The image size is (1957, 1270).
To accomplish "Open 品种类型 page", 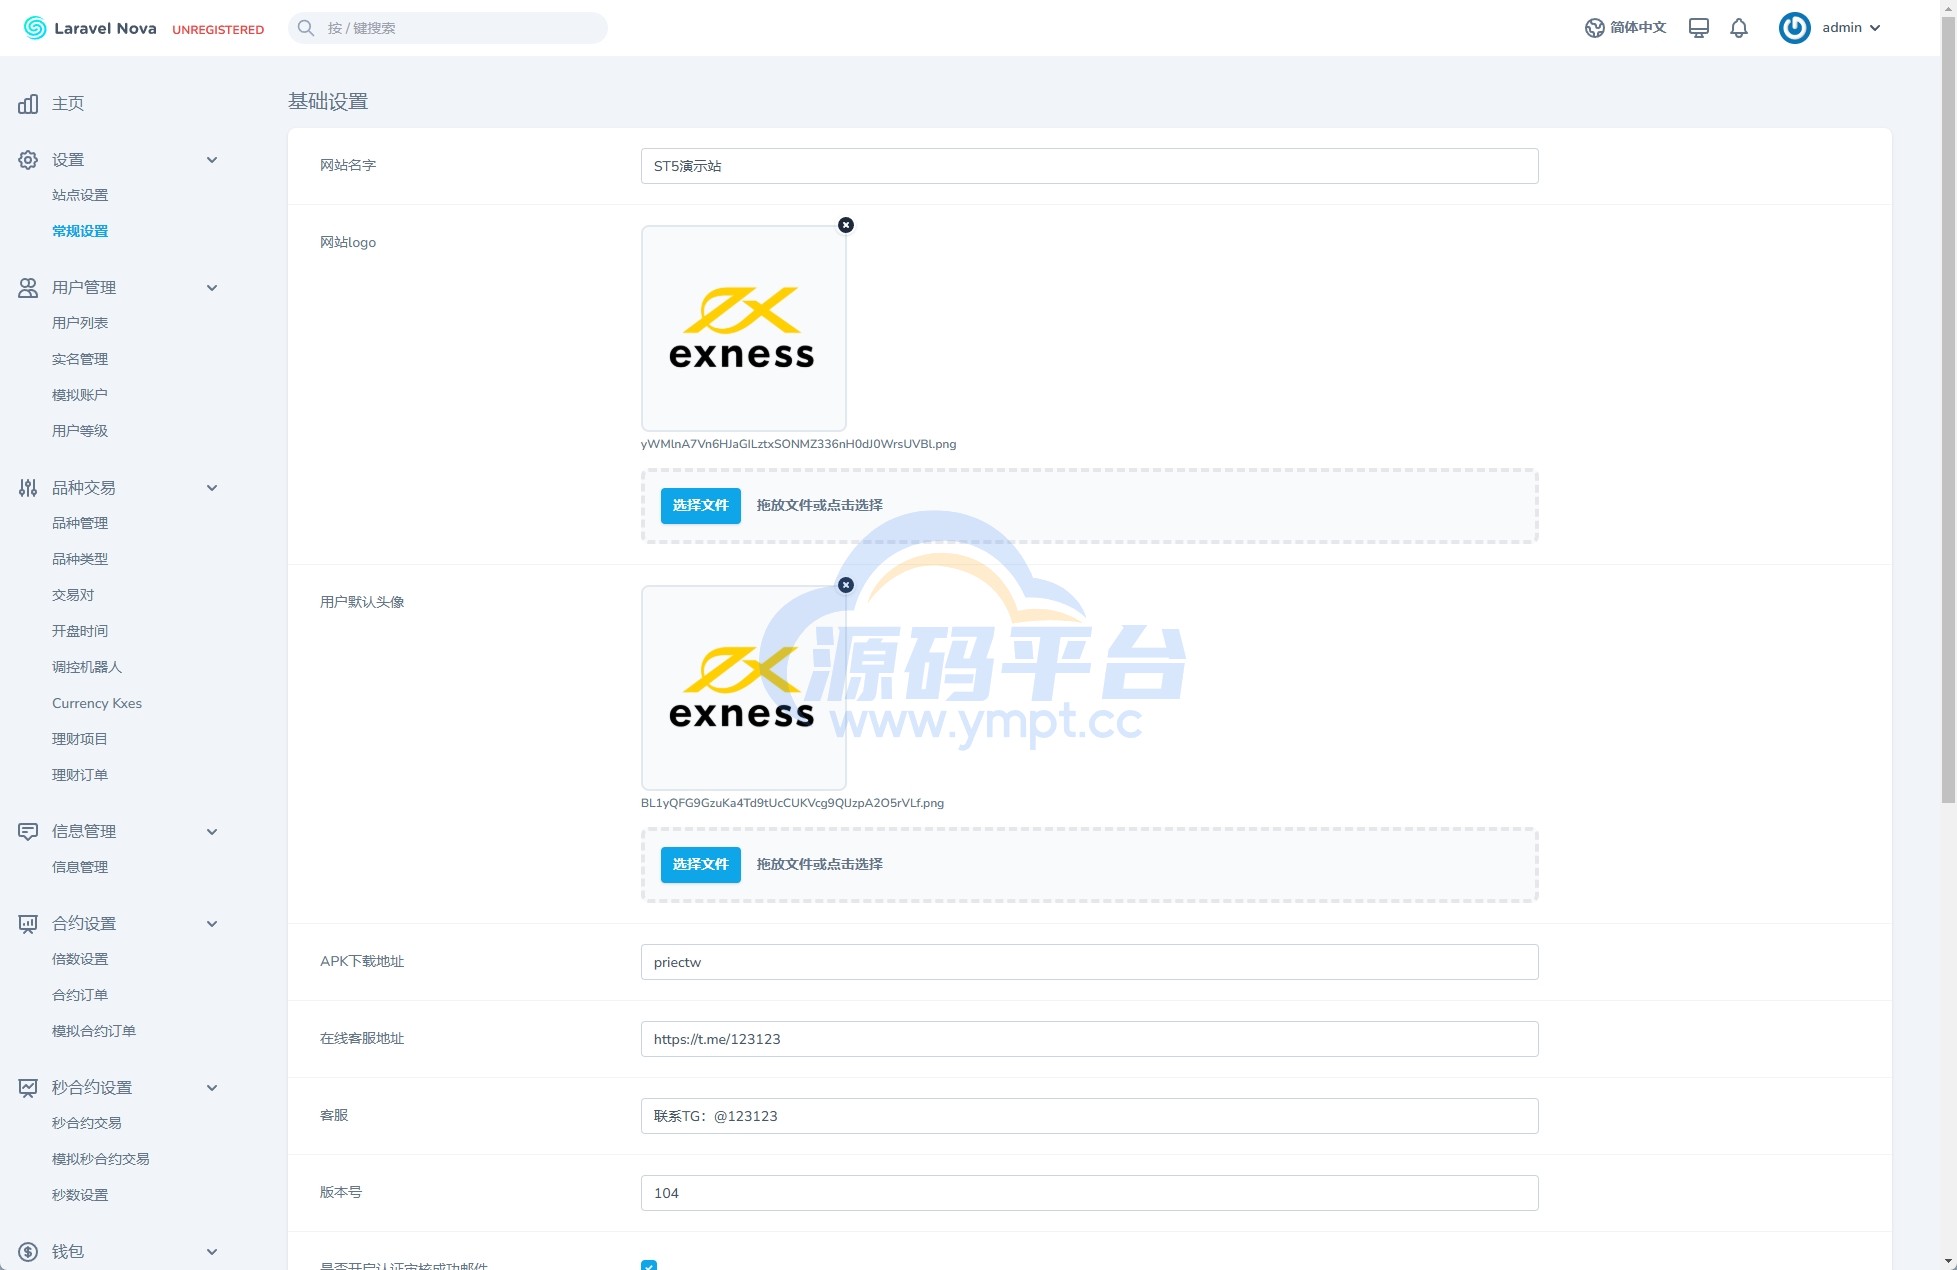I will (x=80, y=559).
